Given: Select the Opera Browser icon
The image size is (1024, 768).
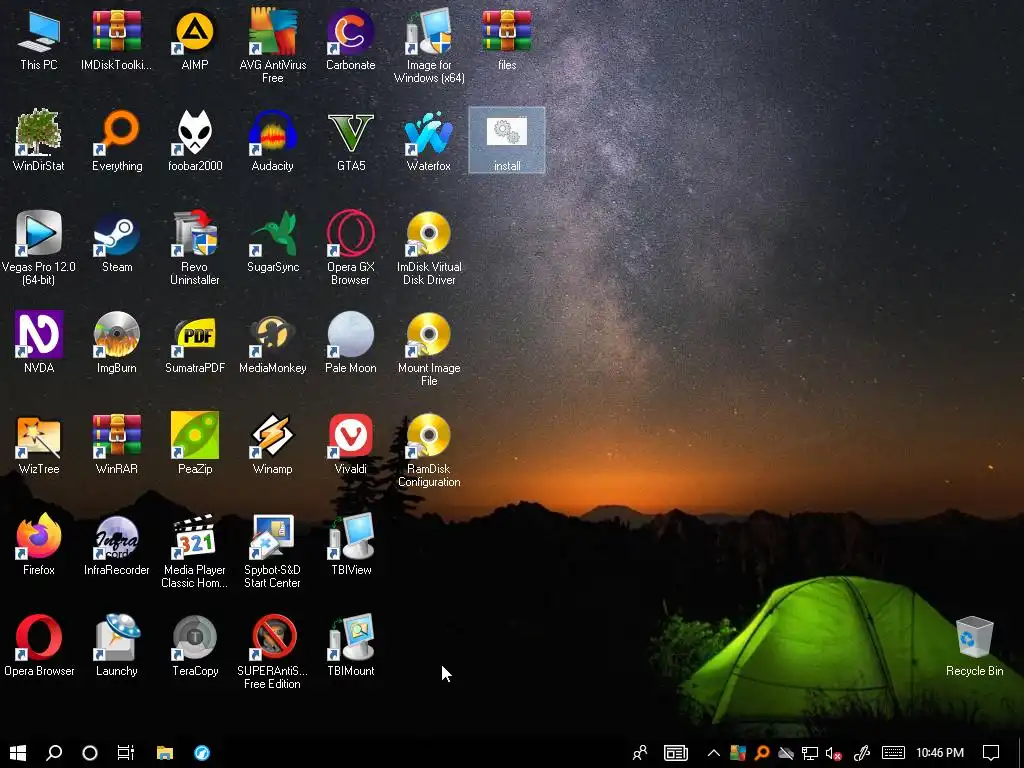Looking at the screenshot, I should (39, 637).
